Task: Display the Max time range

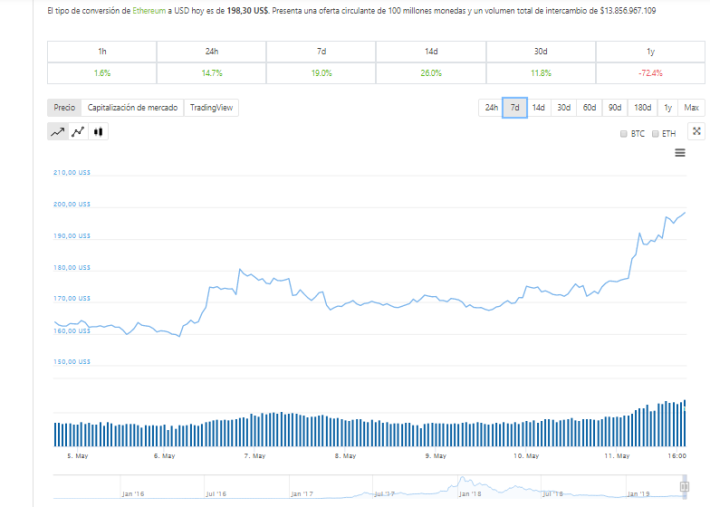Action: pyautogui.click(x=691, y=107)
